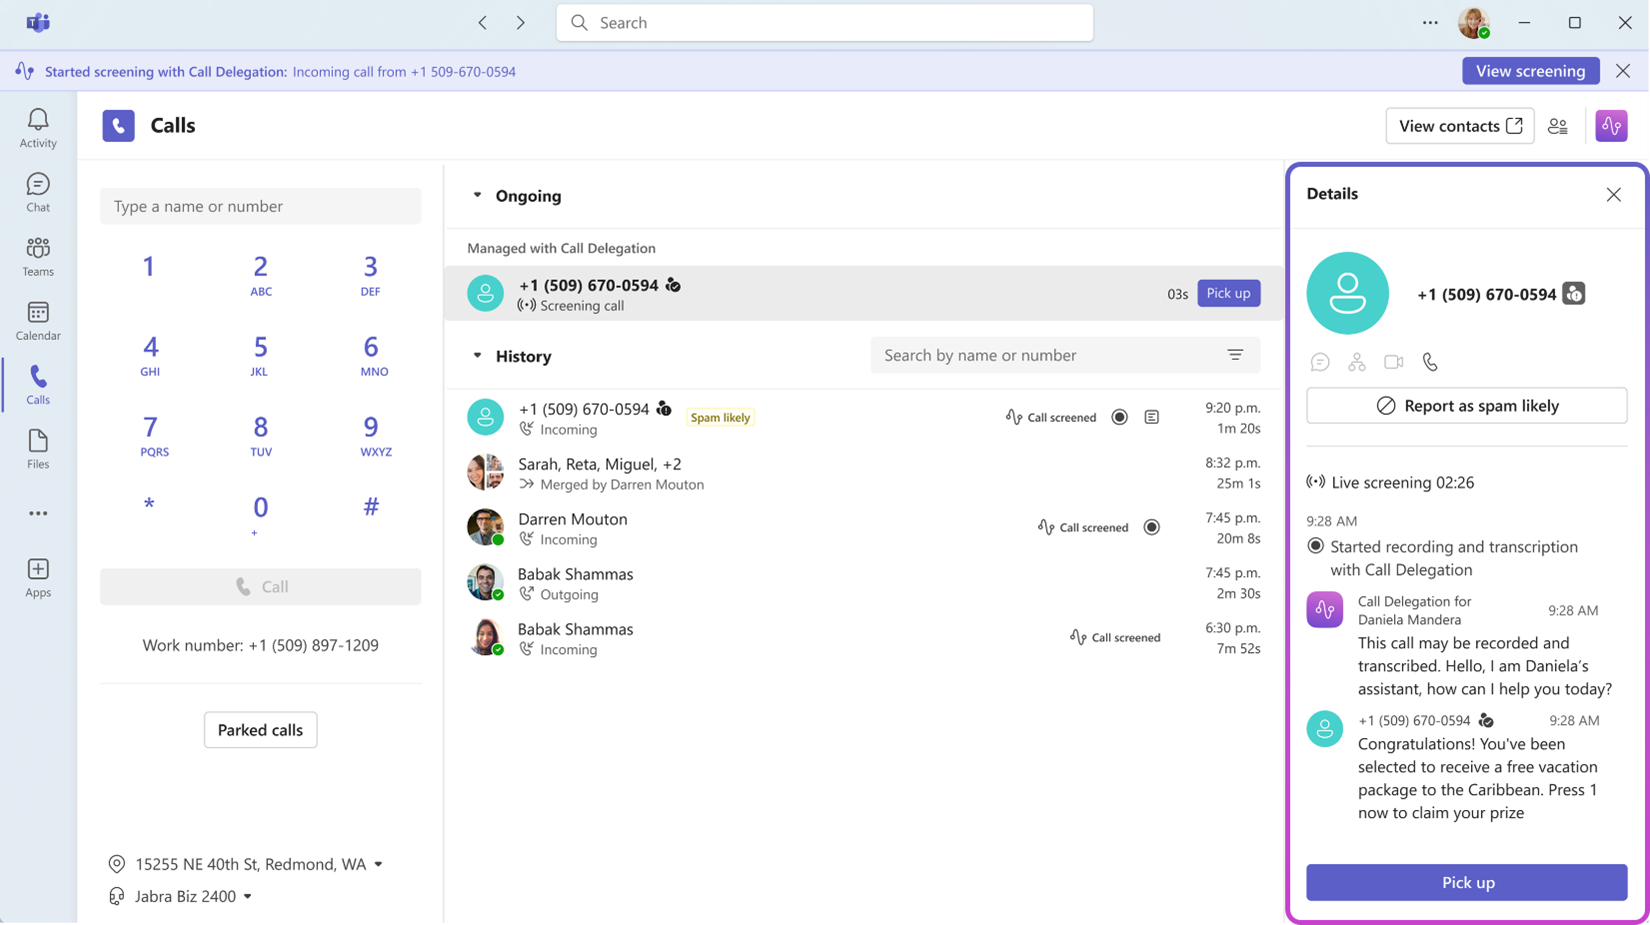The height and width of the screenshot is (925, 1650).
Task: Click the Call button under dialpad
Action: [260, 587]
